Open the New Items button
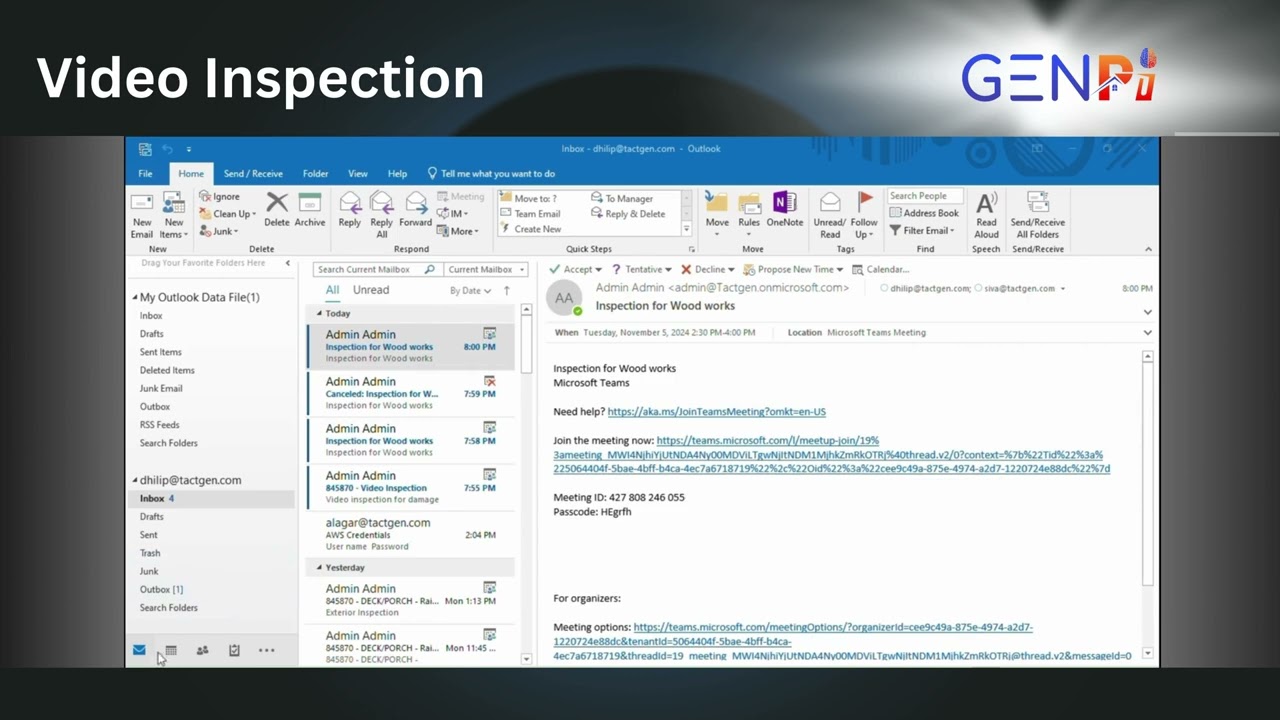Screen dimensions: 1280x720 click(x=174, y=215)
